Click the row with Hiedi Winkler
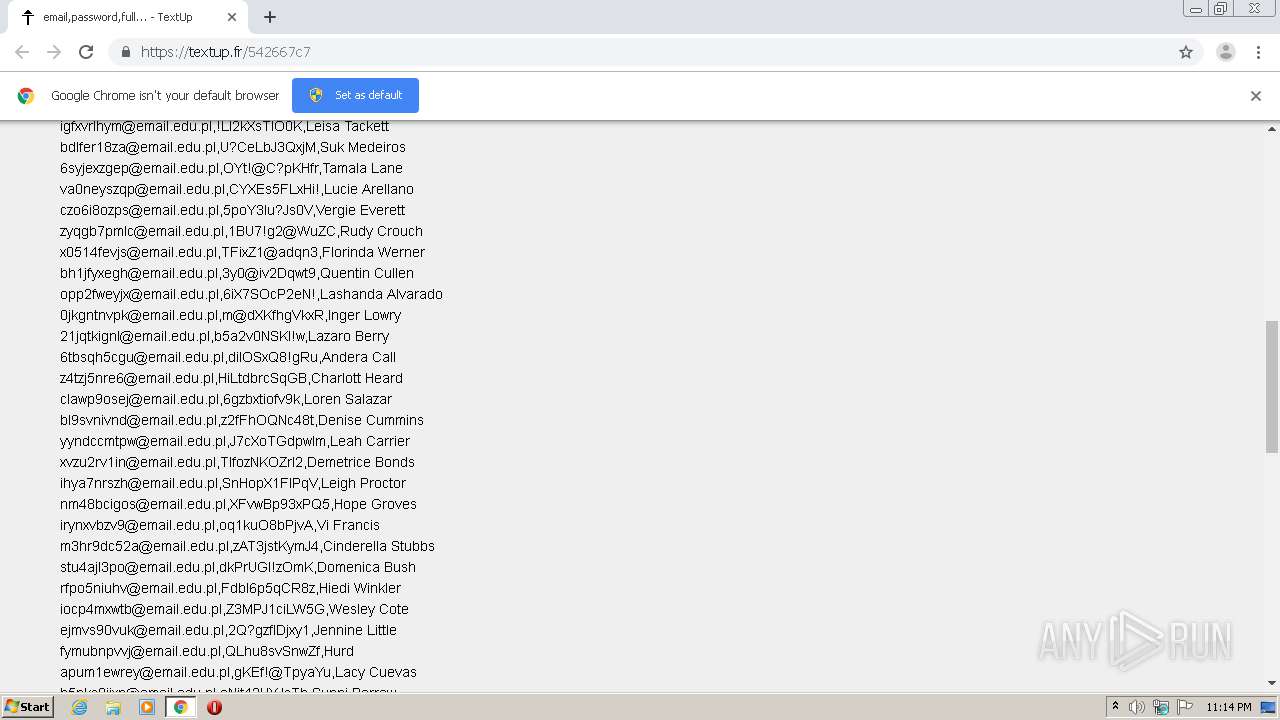Image resolution: width=1280 pixels, height=720 pixels. click(x=230, y=588)
